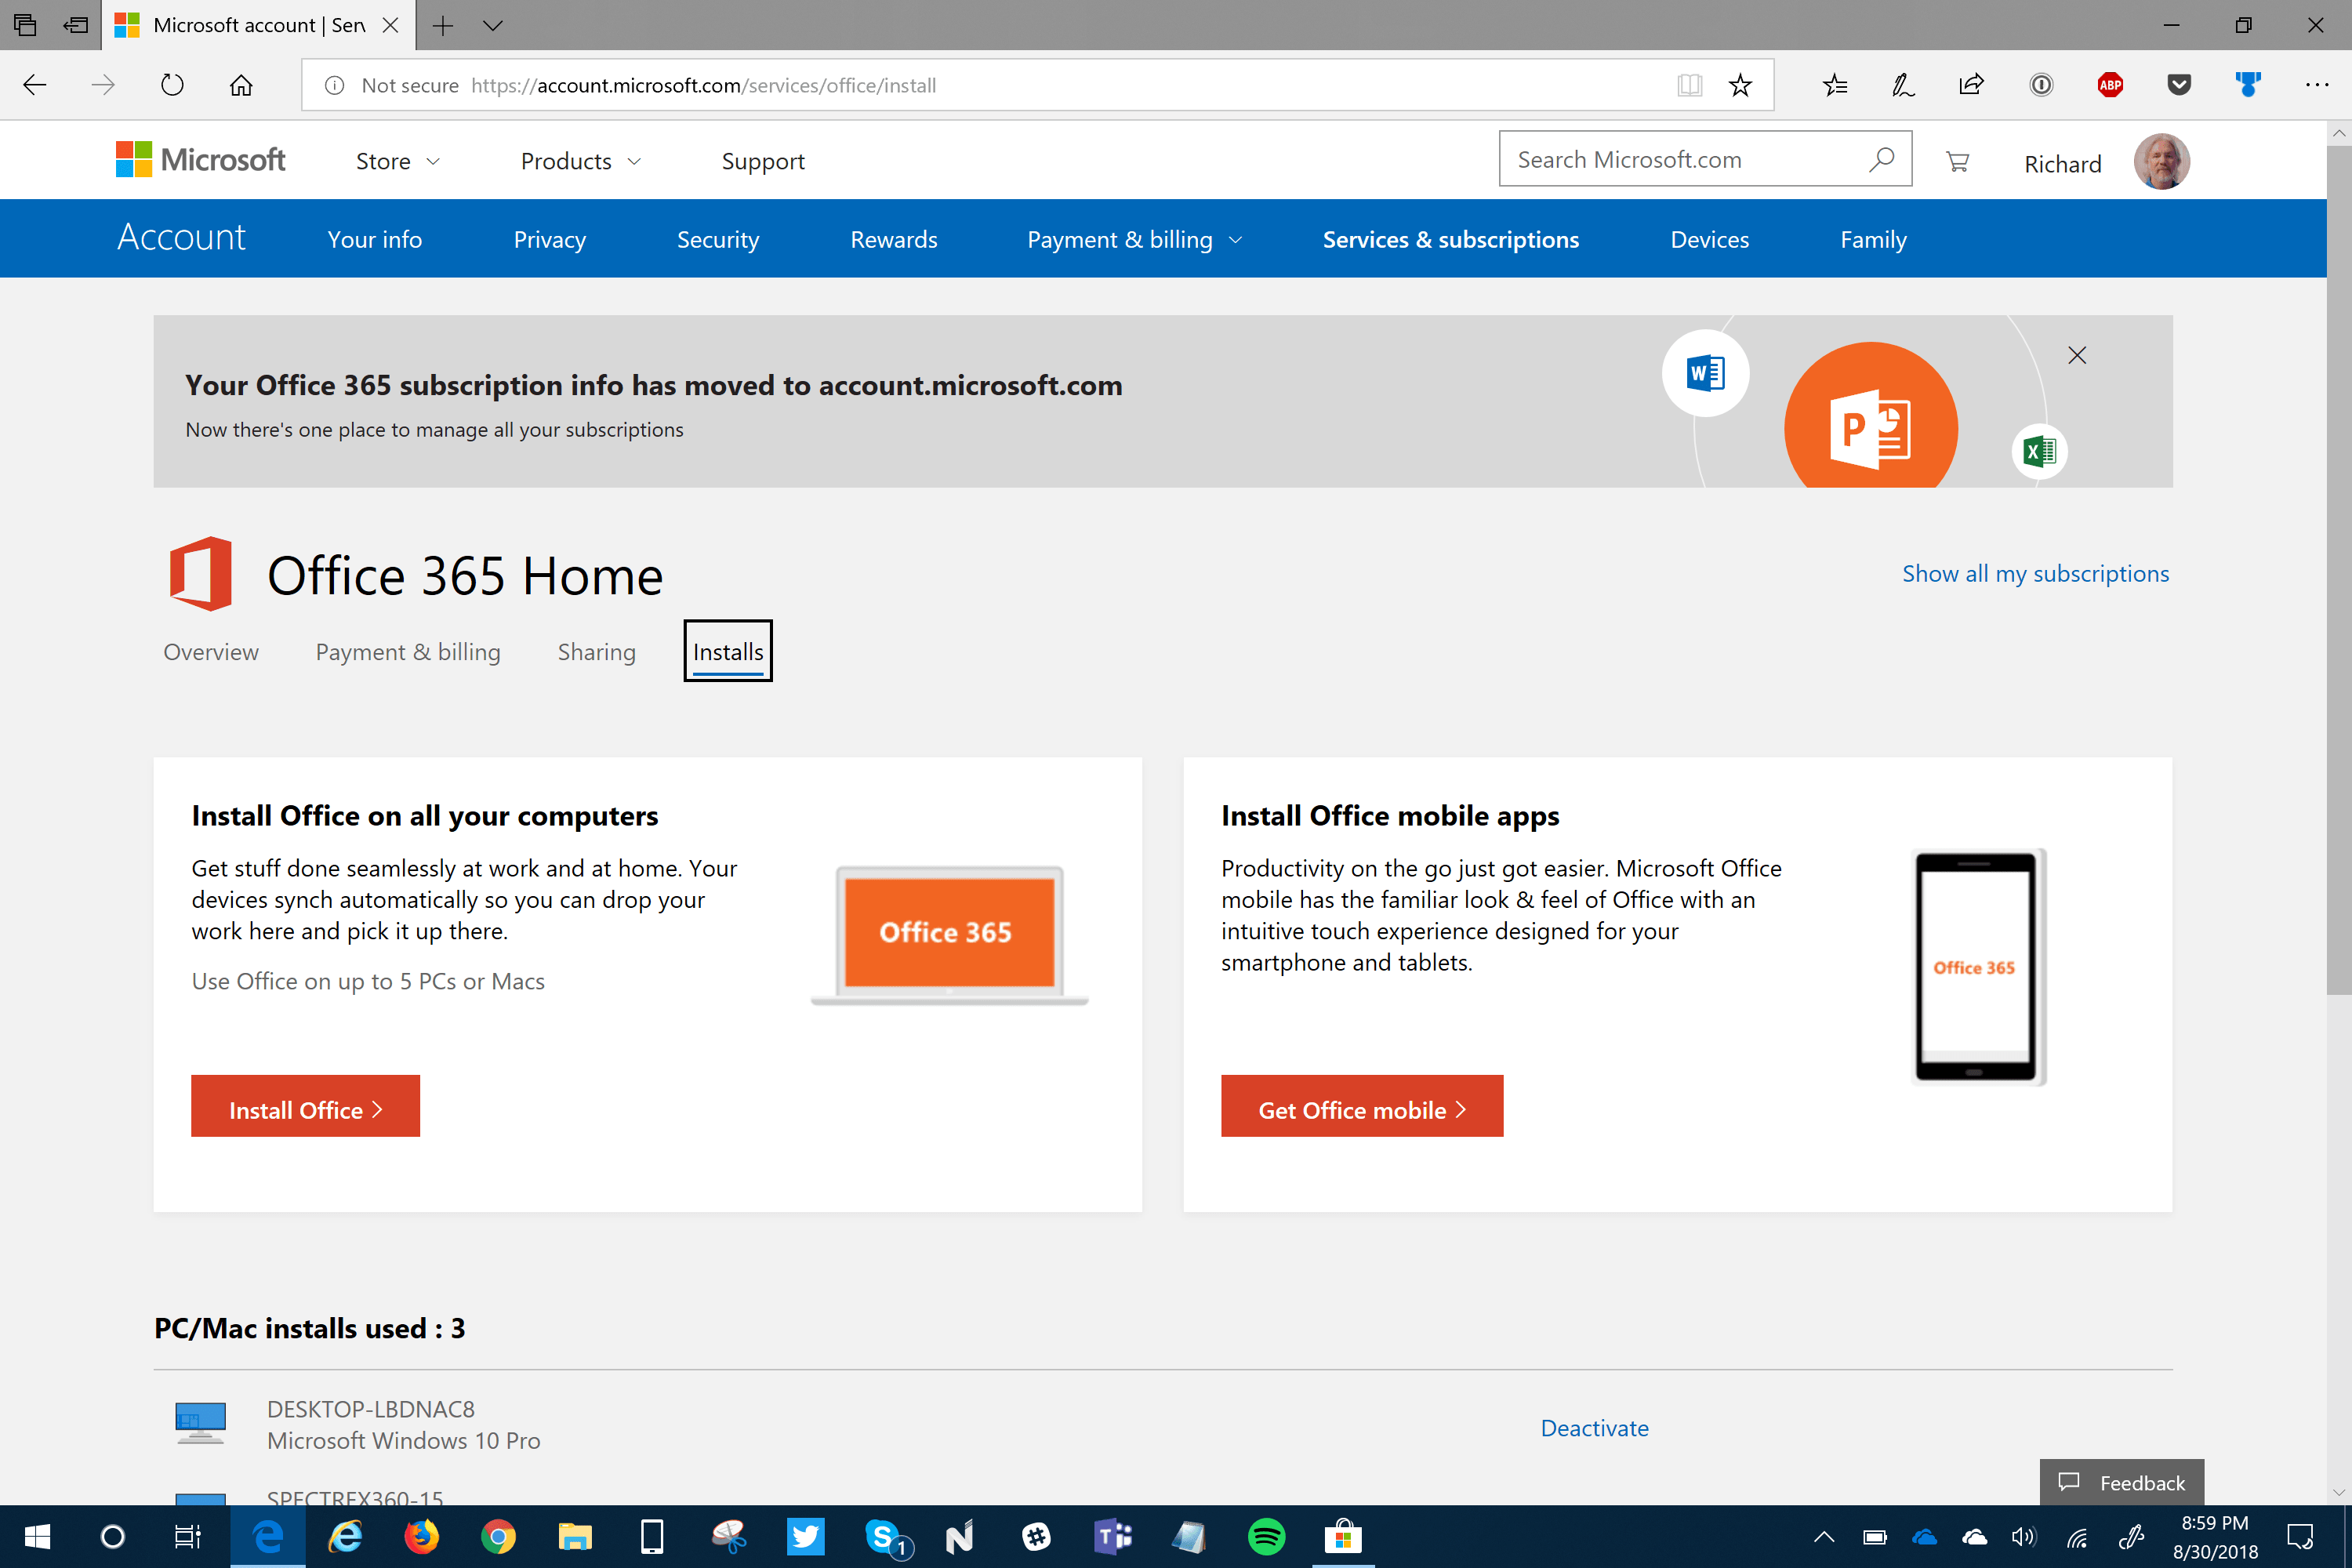2352x1568 pixels.
Task: Launch Chrome from taskbar
Action: 498,1536
